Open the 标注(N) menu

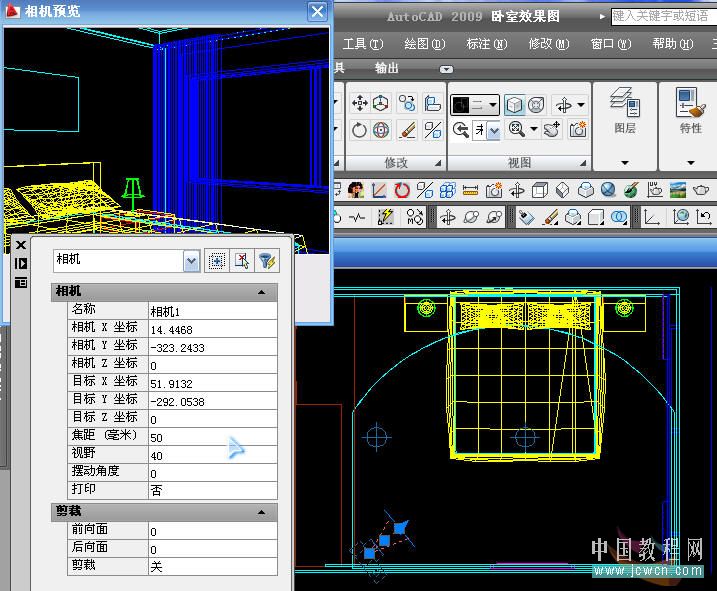(x=486, y=44)
